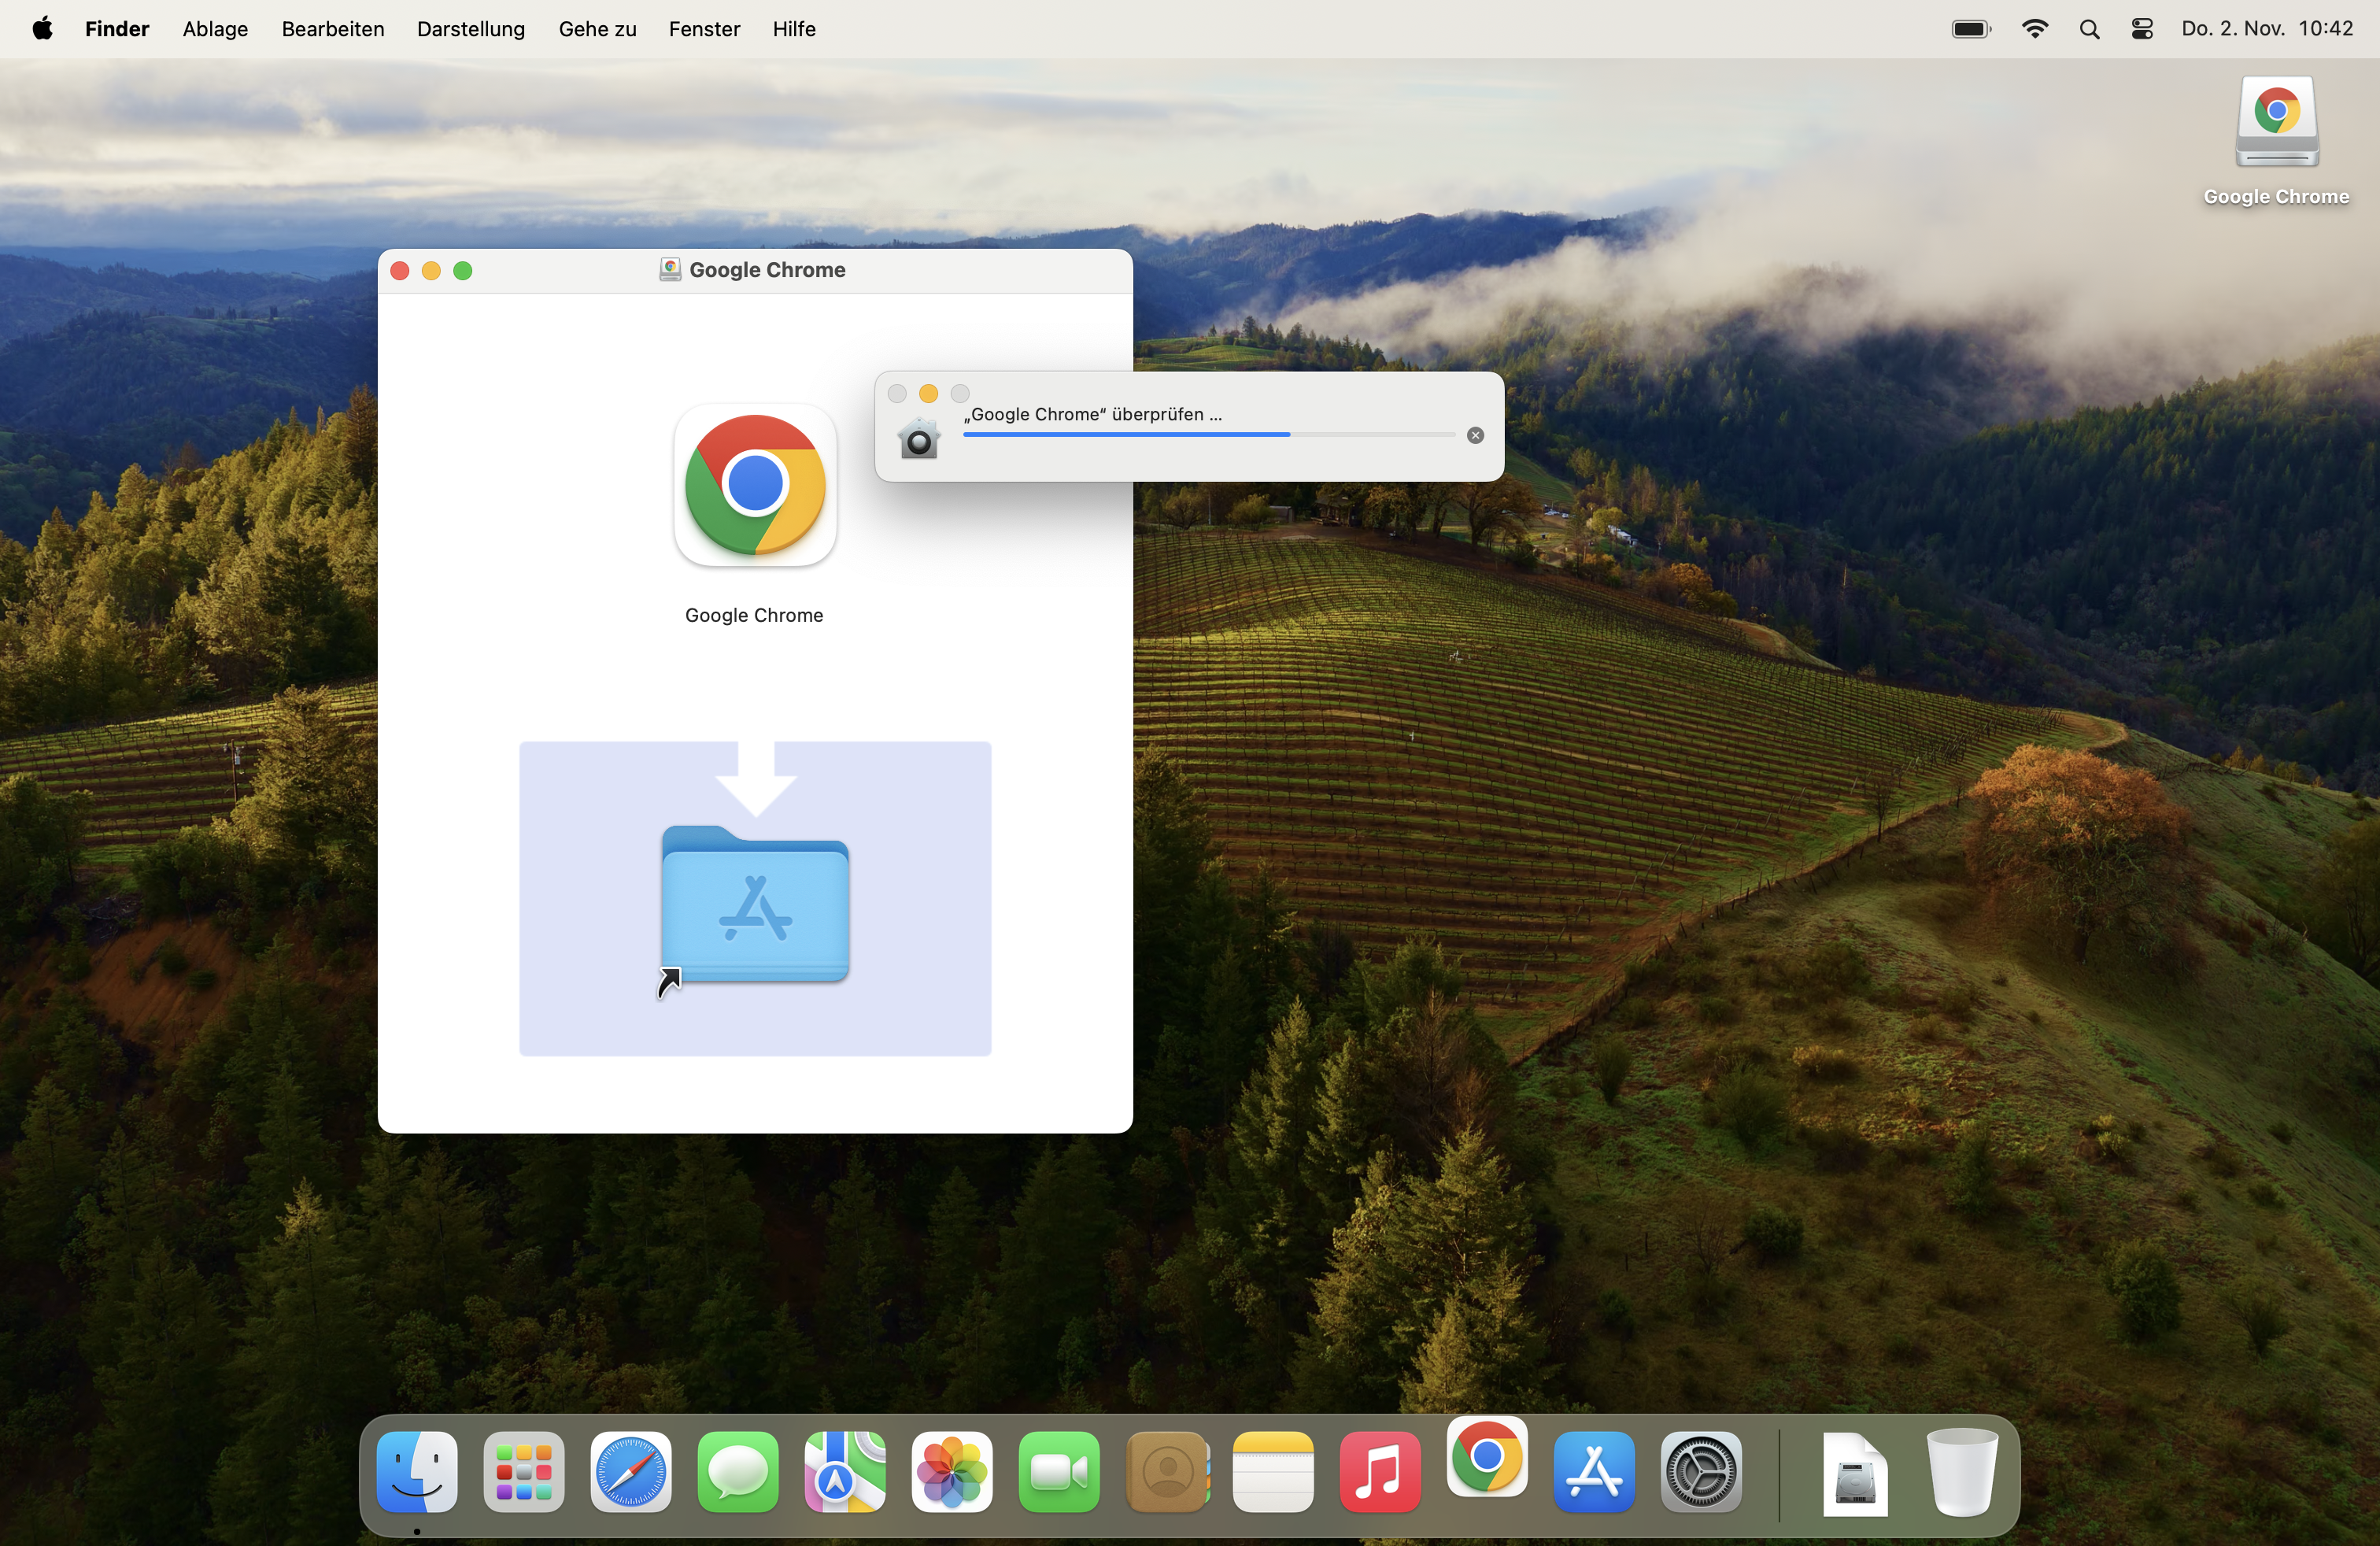The image size is (2380, 1546).
Task: Cancel the Chrome verification progress
Action: click(x=1475, y=435)
